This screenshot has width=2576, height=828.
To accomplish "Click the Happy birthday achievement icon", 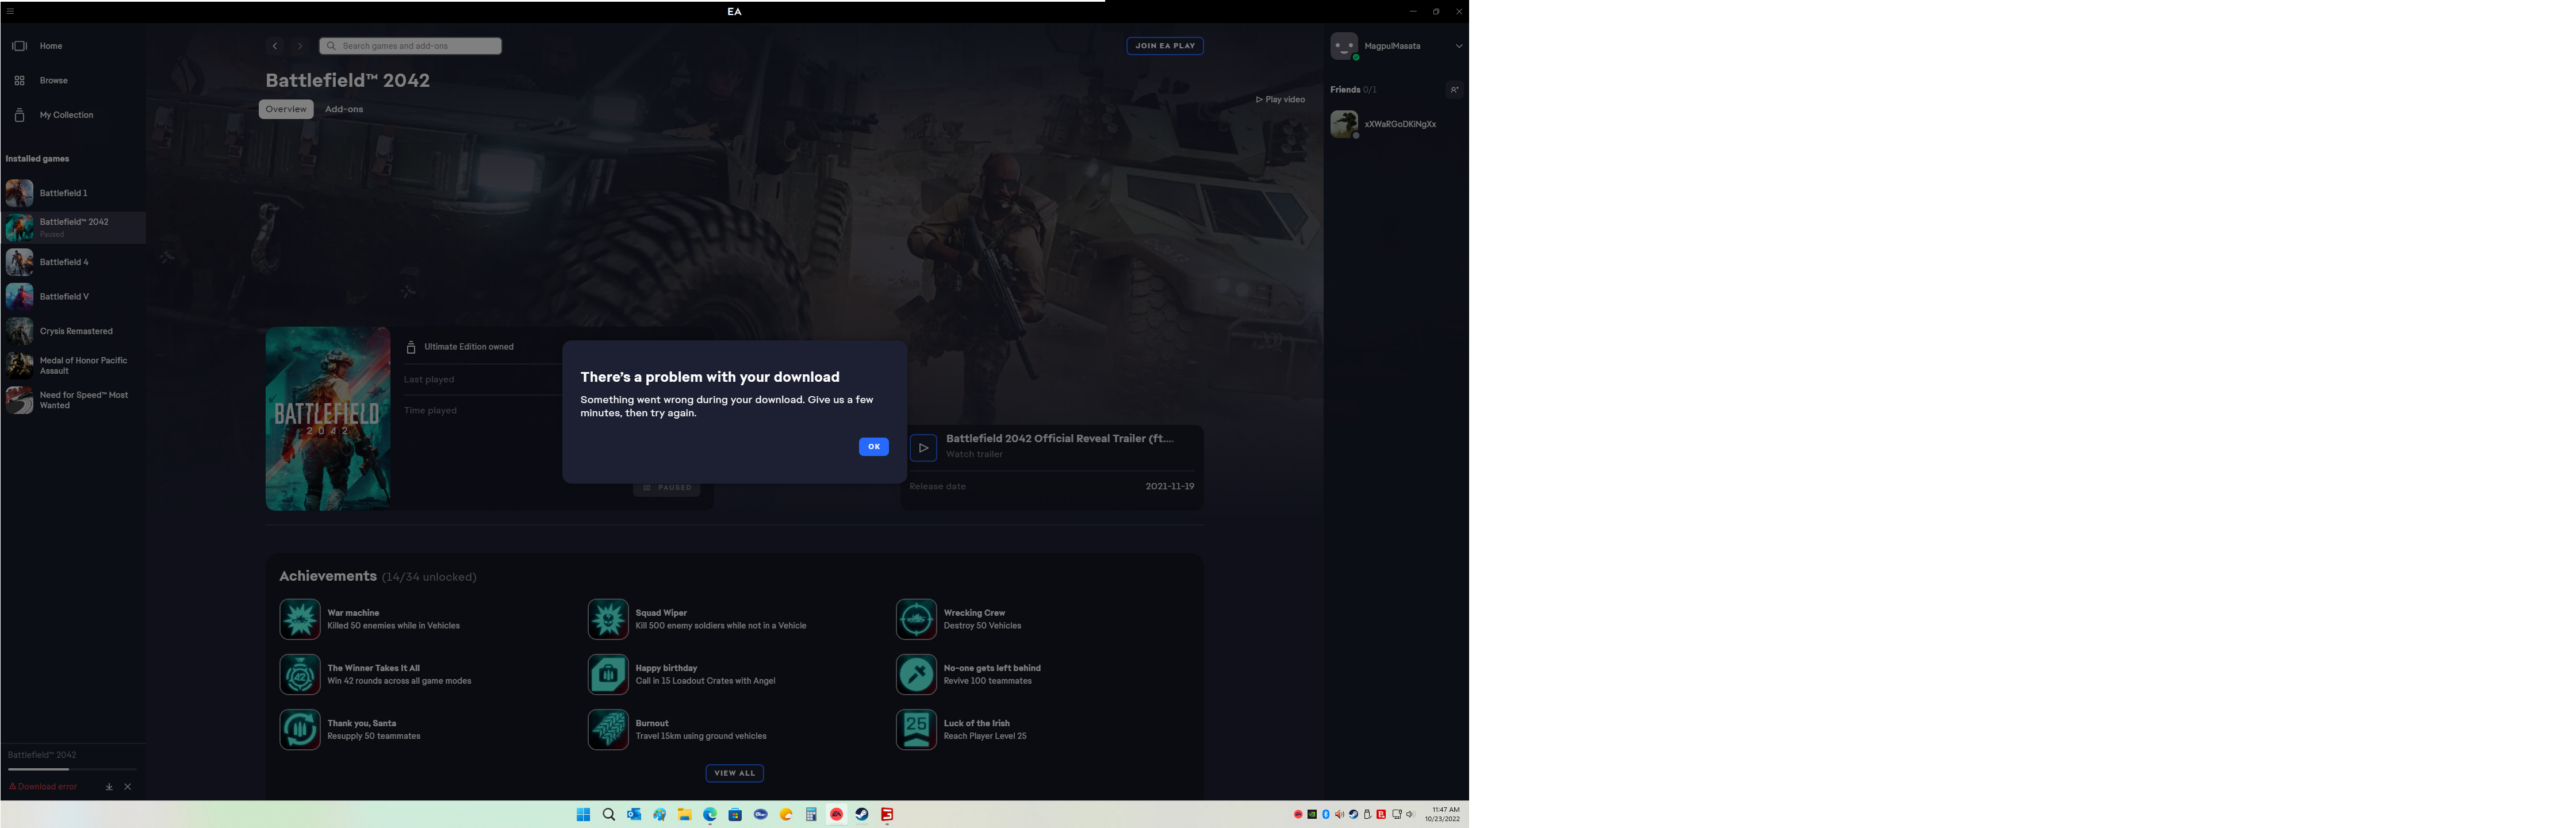I will [608, 675].
